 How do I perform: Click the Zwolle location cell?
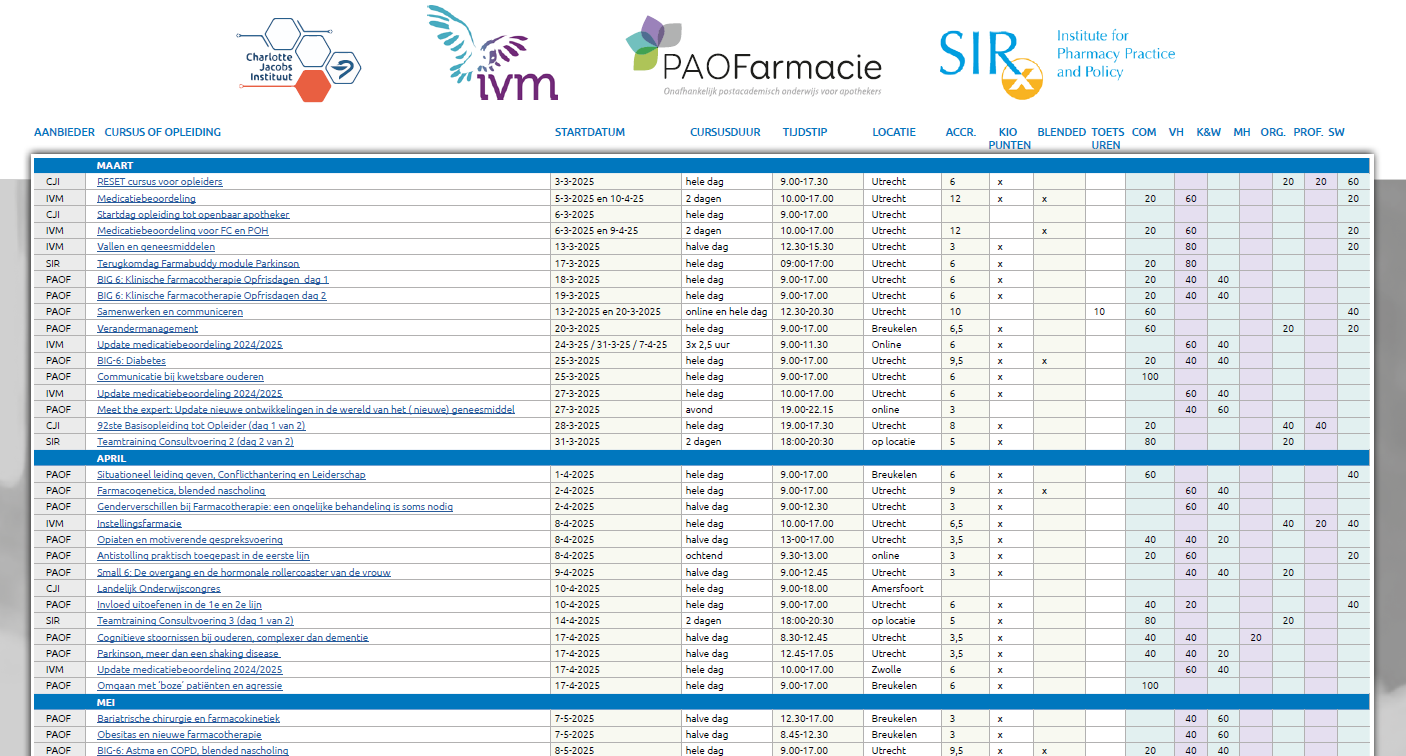[902, 670]
